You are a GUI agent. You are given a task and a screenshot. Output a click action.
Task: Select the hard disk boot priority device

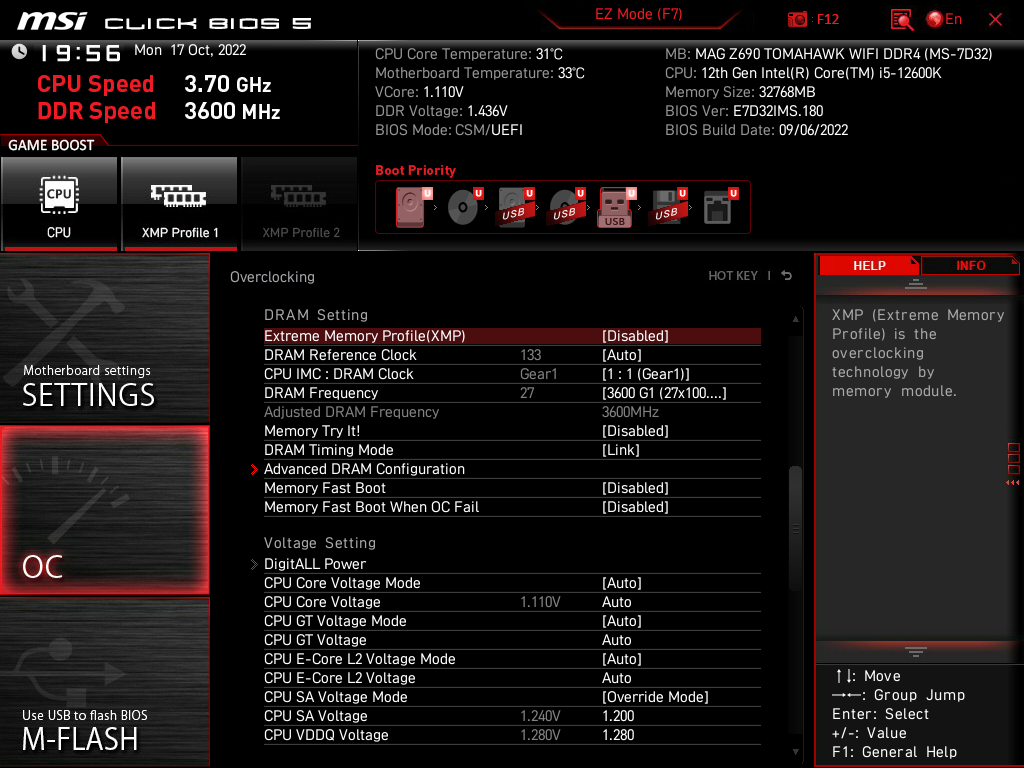410,207
